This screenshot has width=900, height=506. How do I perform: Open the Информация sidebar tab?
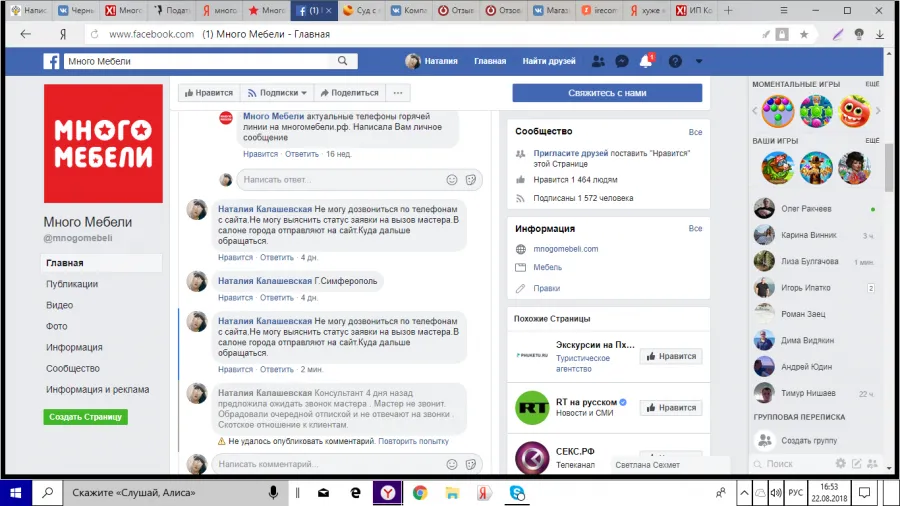pyautogui.click(x=74, y=347)
